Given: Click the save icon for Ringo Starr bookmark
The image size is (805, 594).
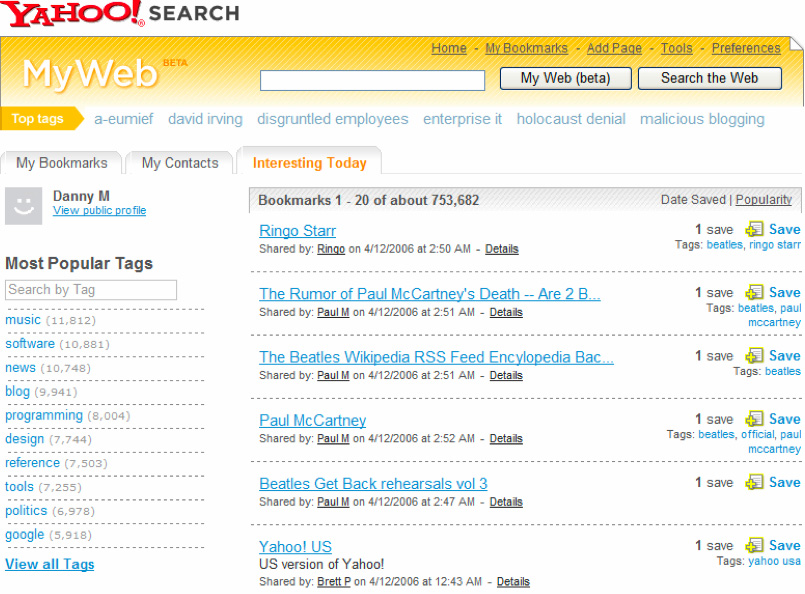Looking at the screenshot, I should [x=754, y=229].
